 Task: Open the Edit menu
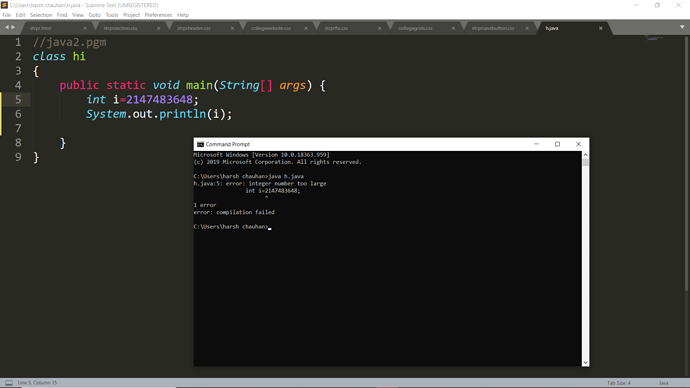pyautogui.click(x=20, y=15)
